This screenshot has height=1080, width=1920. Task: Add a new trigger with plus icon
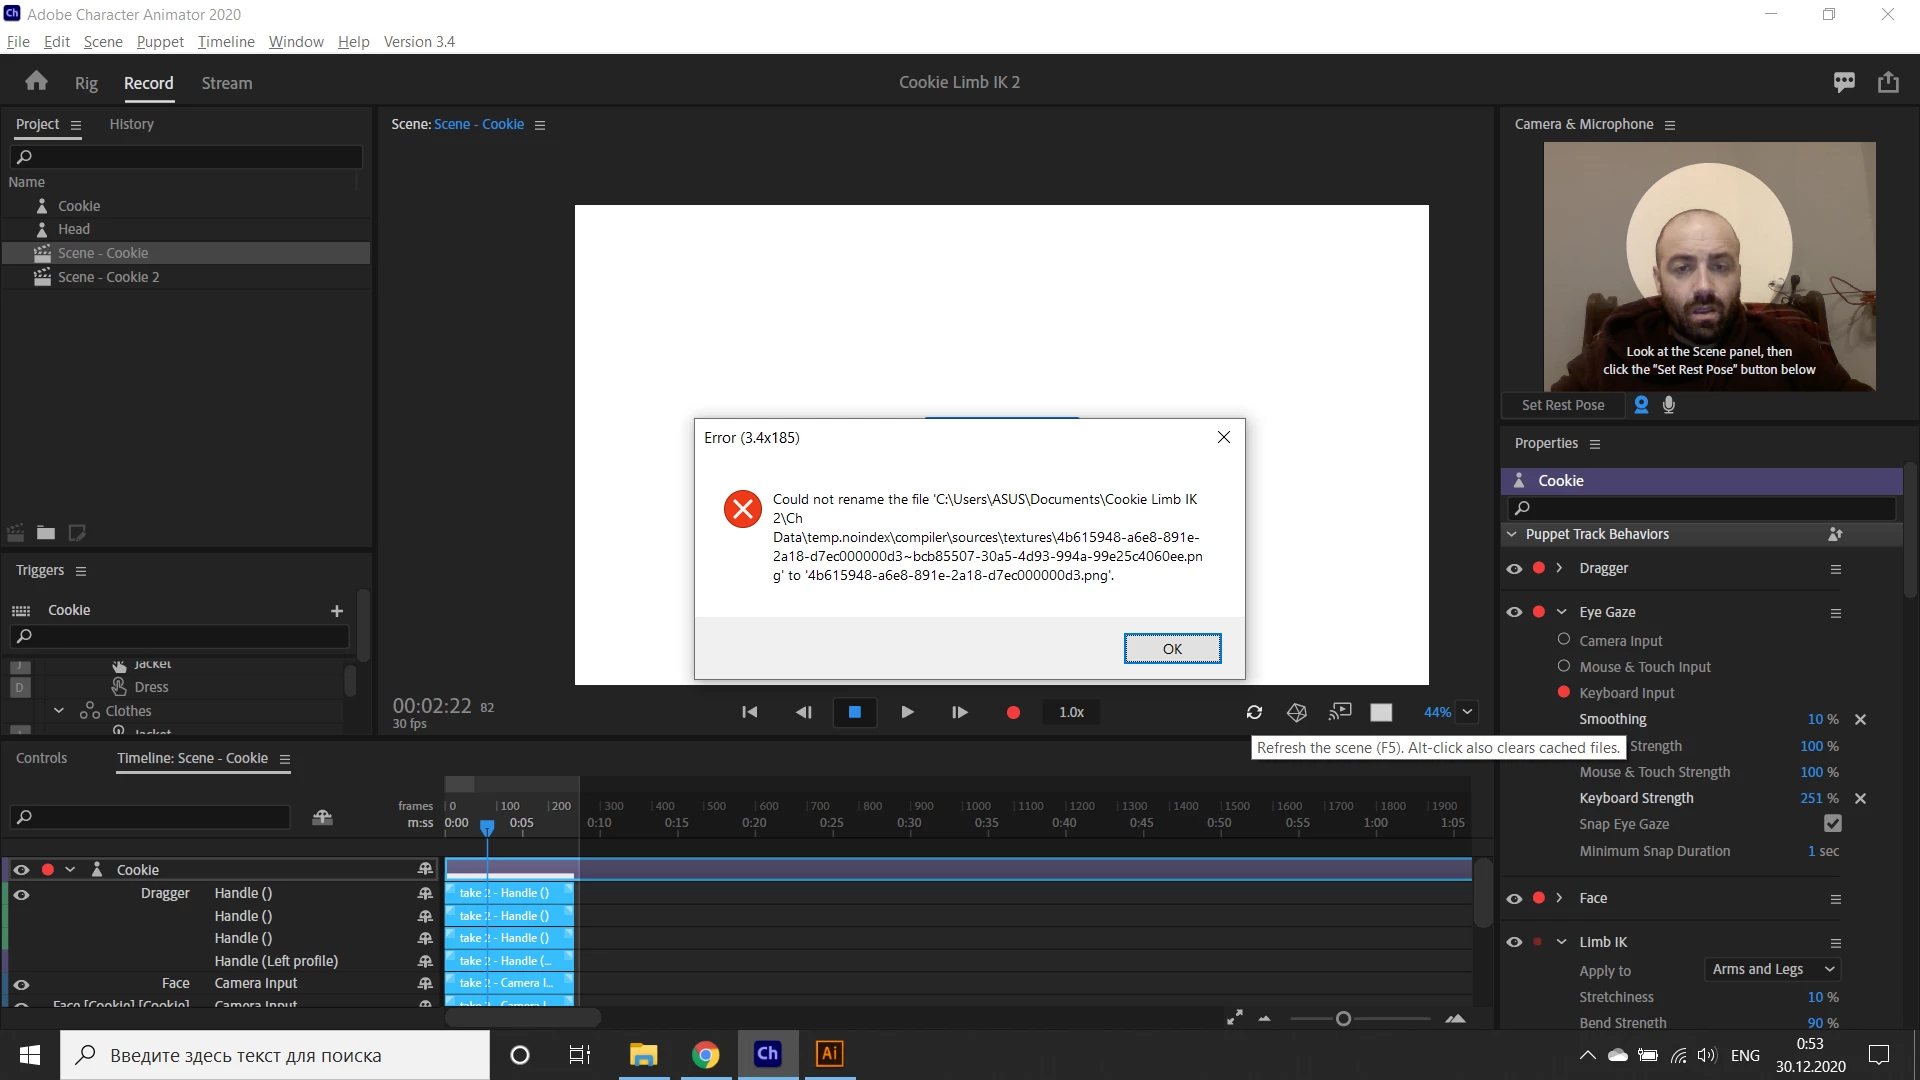tap(337, 611)
